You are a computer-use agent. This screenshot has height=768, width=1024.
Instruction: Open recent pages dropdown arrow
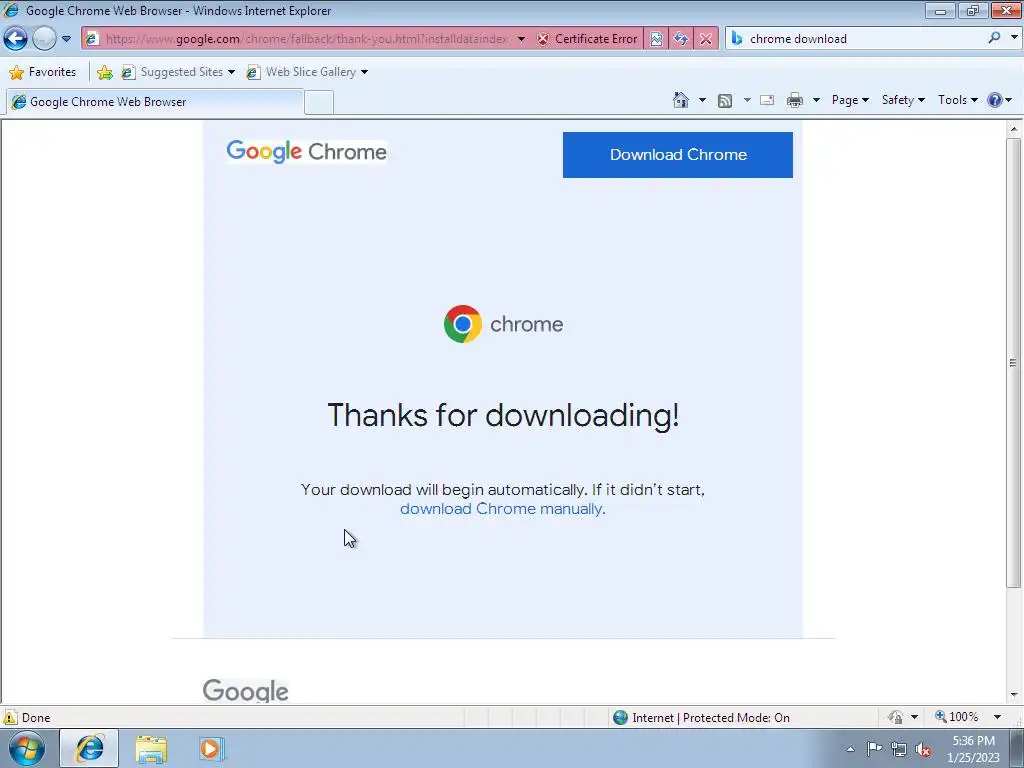(x=66, y=39)
